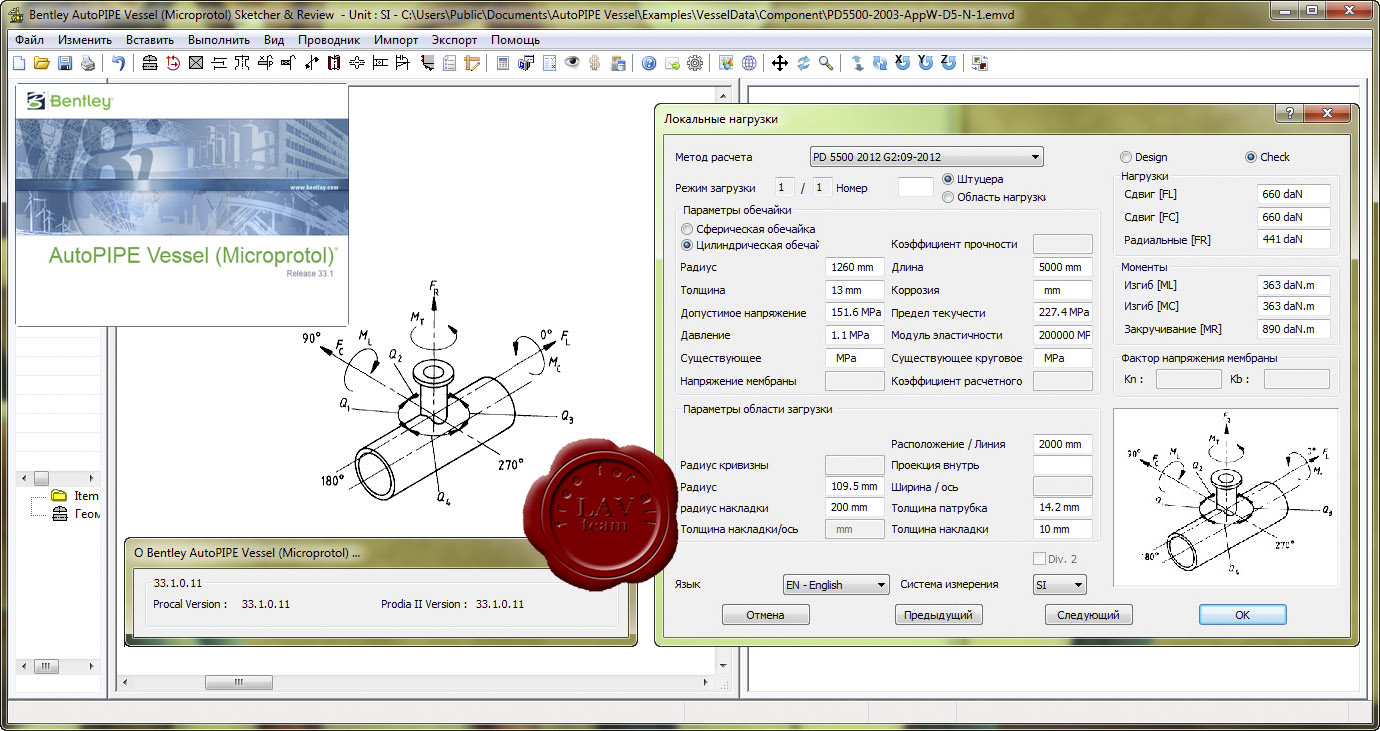1380x731 pixels.
Task: Open settings gear toolbar icon
Action: pyautogui.click(x=695, y=63)
